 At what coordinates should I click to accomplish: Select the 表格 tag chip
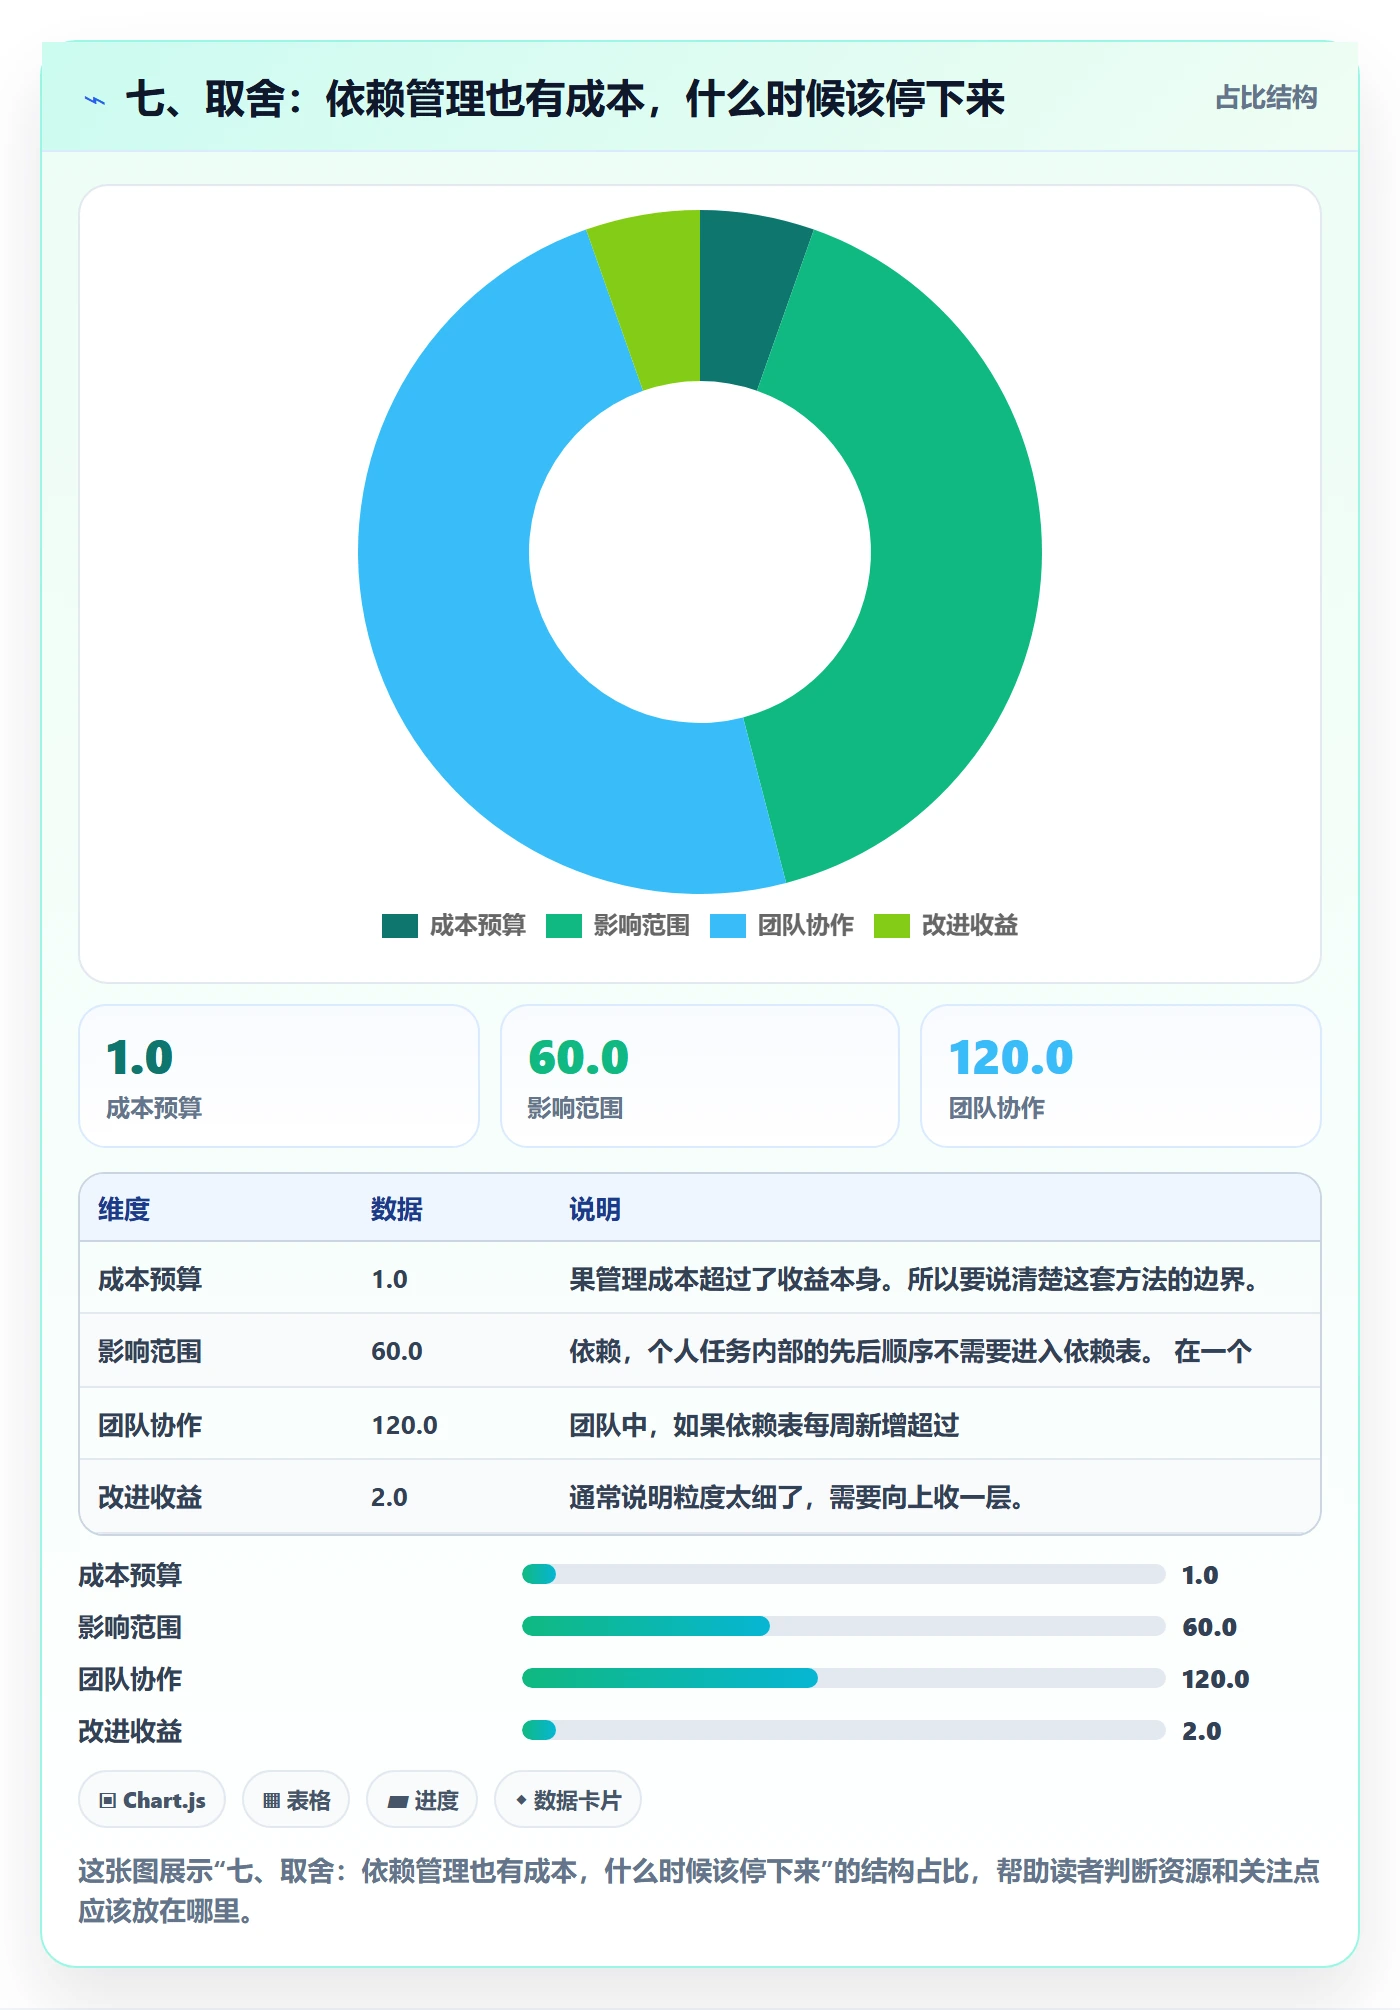(x=296, y=1800)
